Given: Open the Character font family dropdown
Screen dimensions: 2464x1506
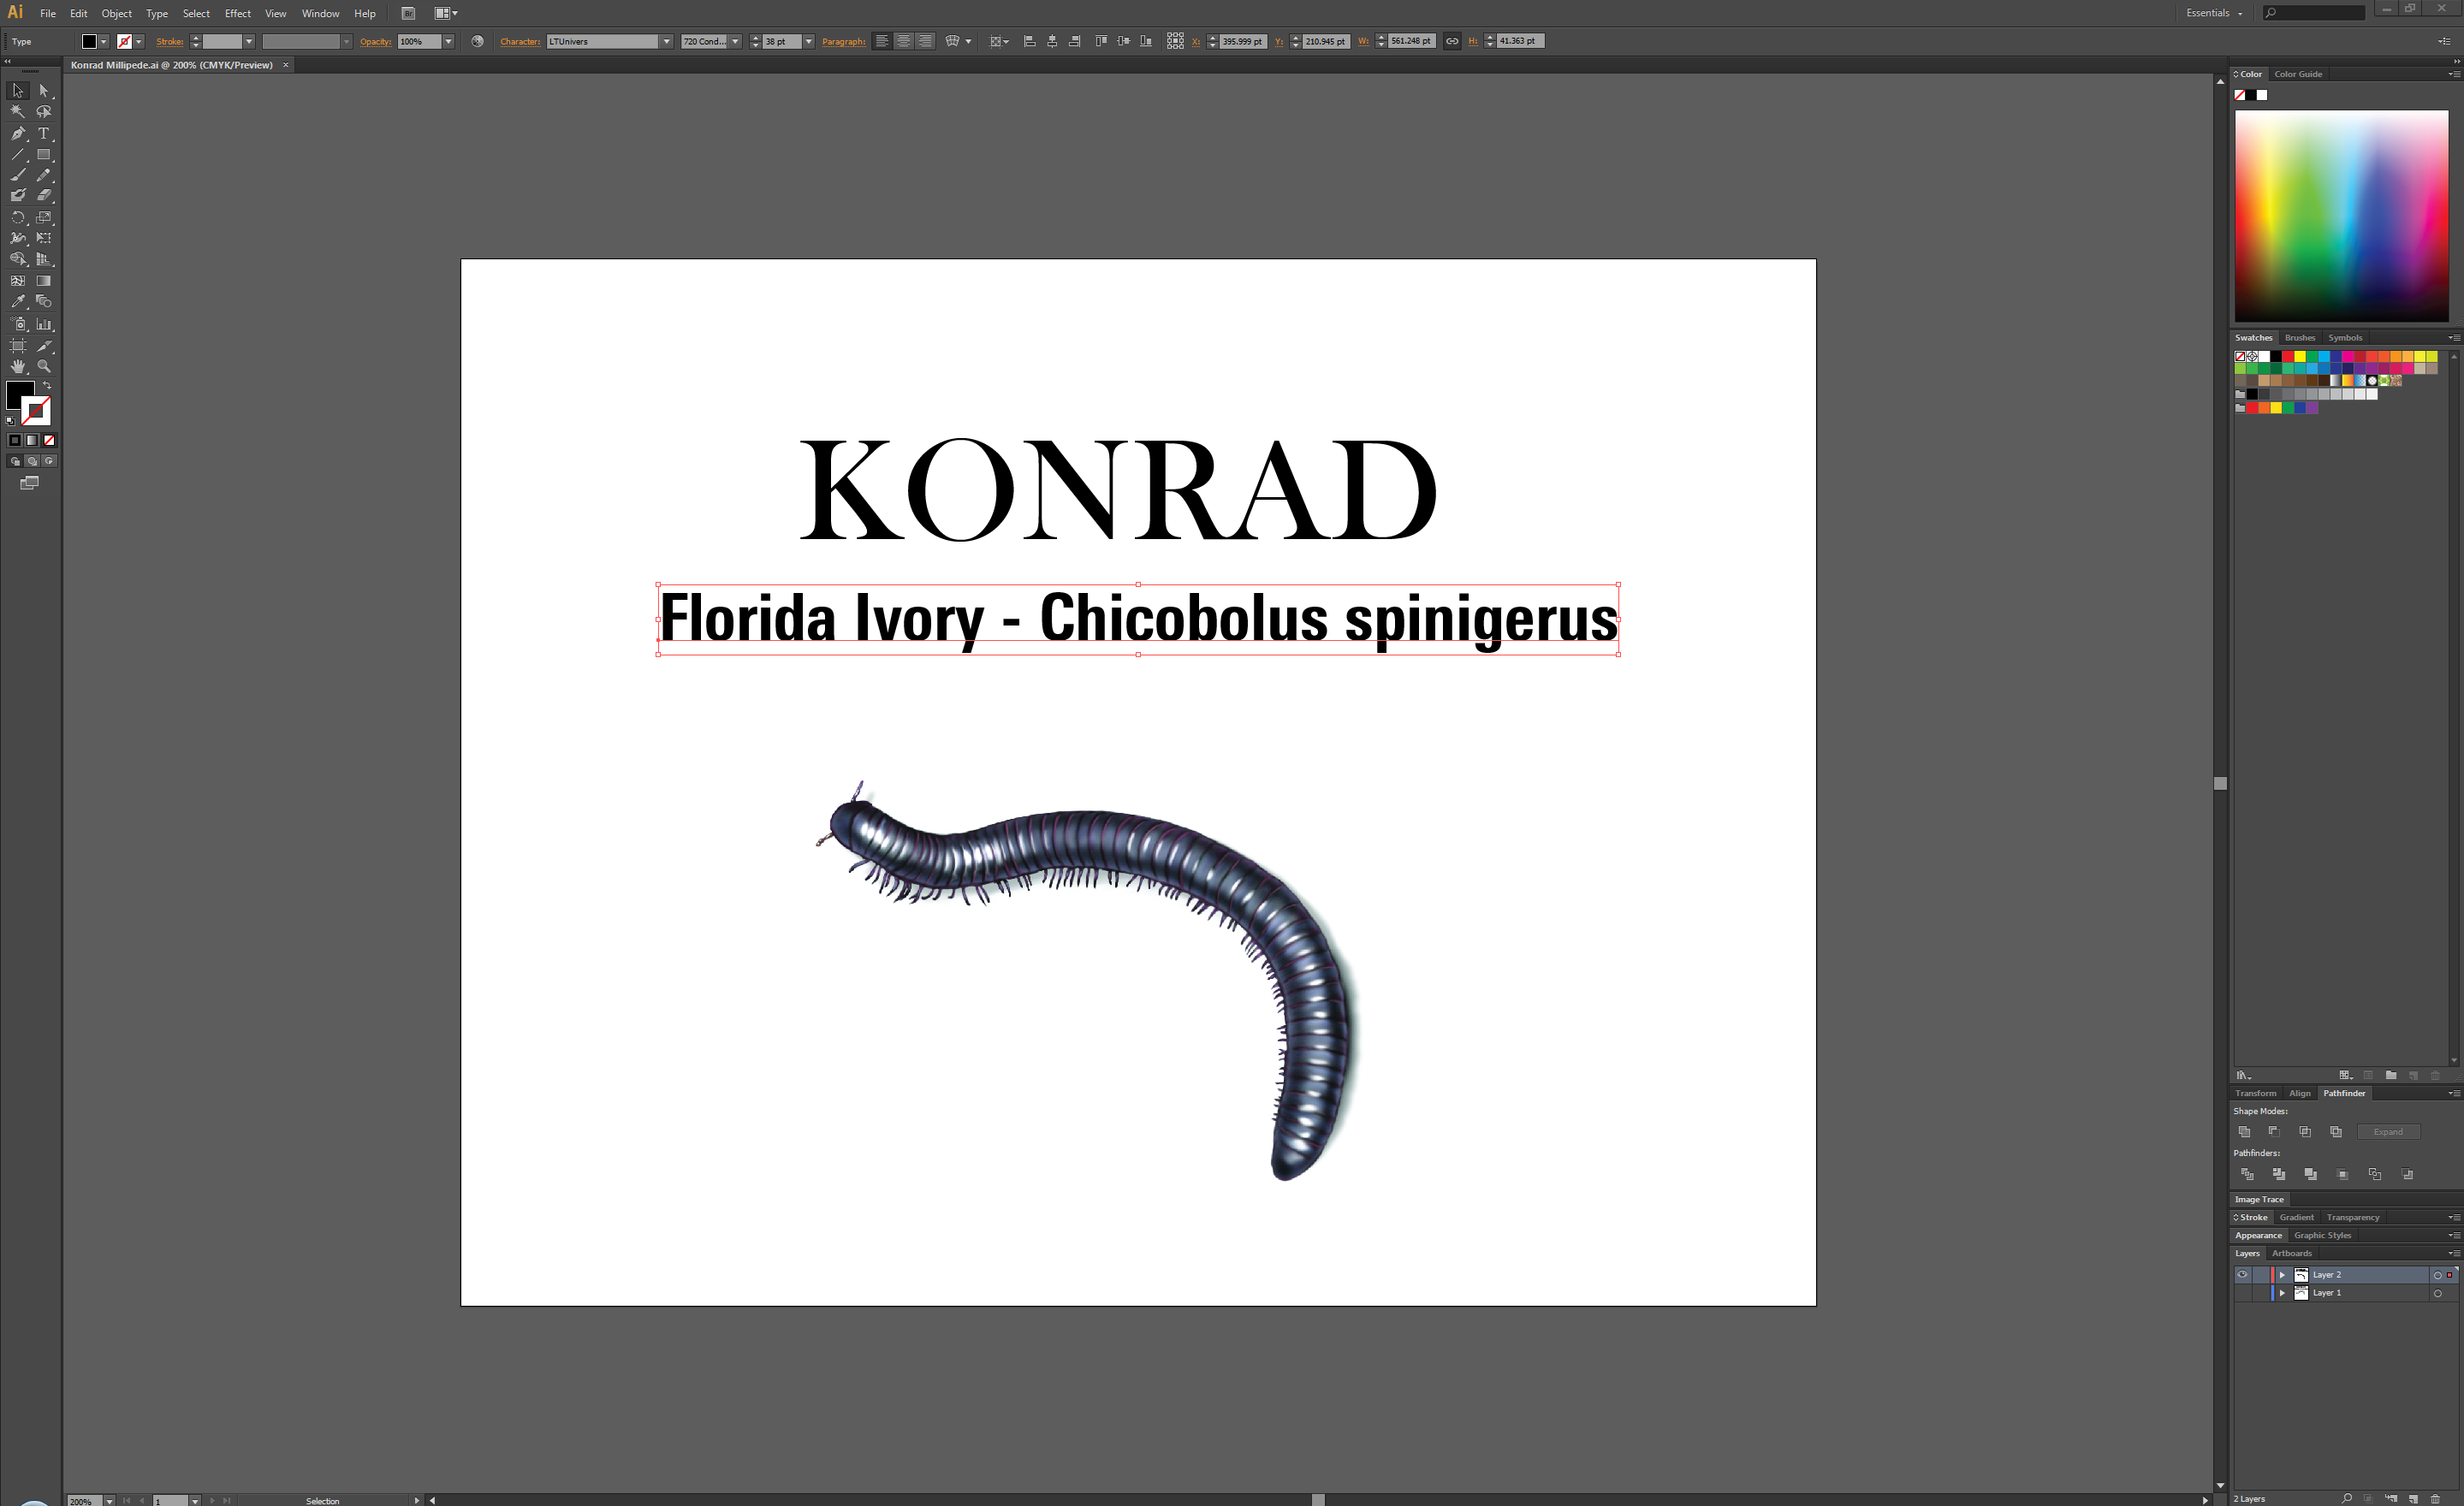Looking at the screenshot, I should (666, 41).
